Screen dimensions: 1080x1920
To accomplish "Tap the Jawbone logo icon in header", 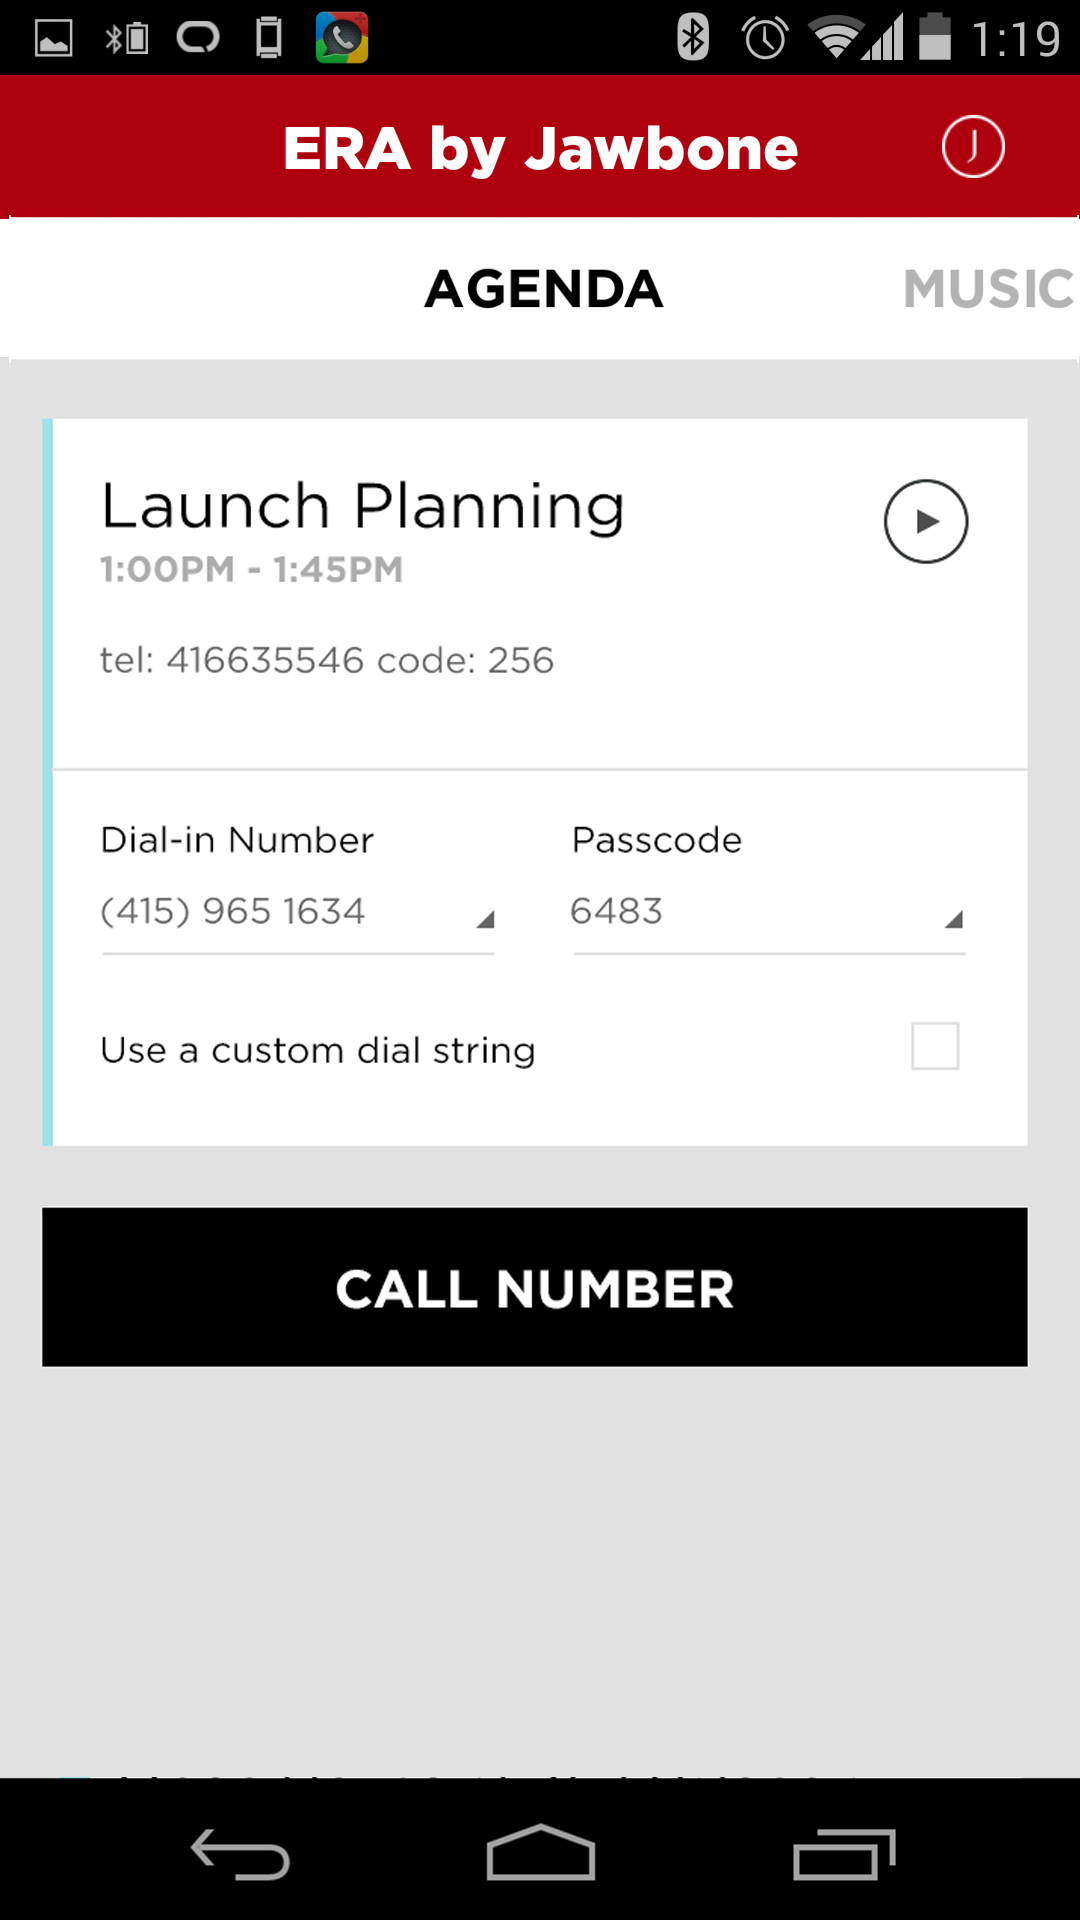I will point(972,147).
